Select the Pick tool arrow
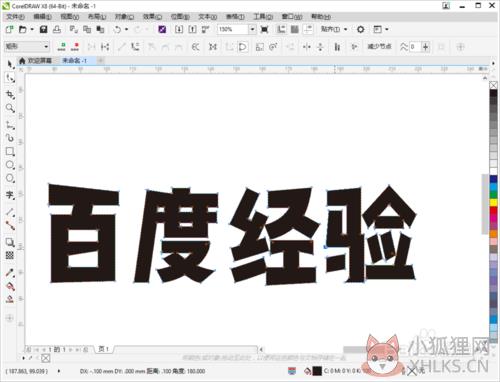 click(x=10, y=64)
